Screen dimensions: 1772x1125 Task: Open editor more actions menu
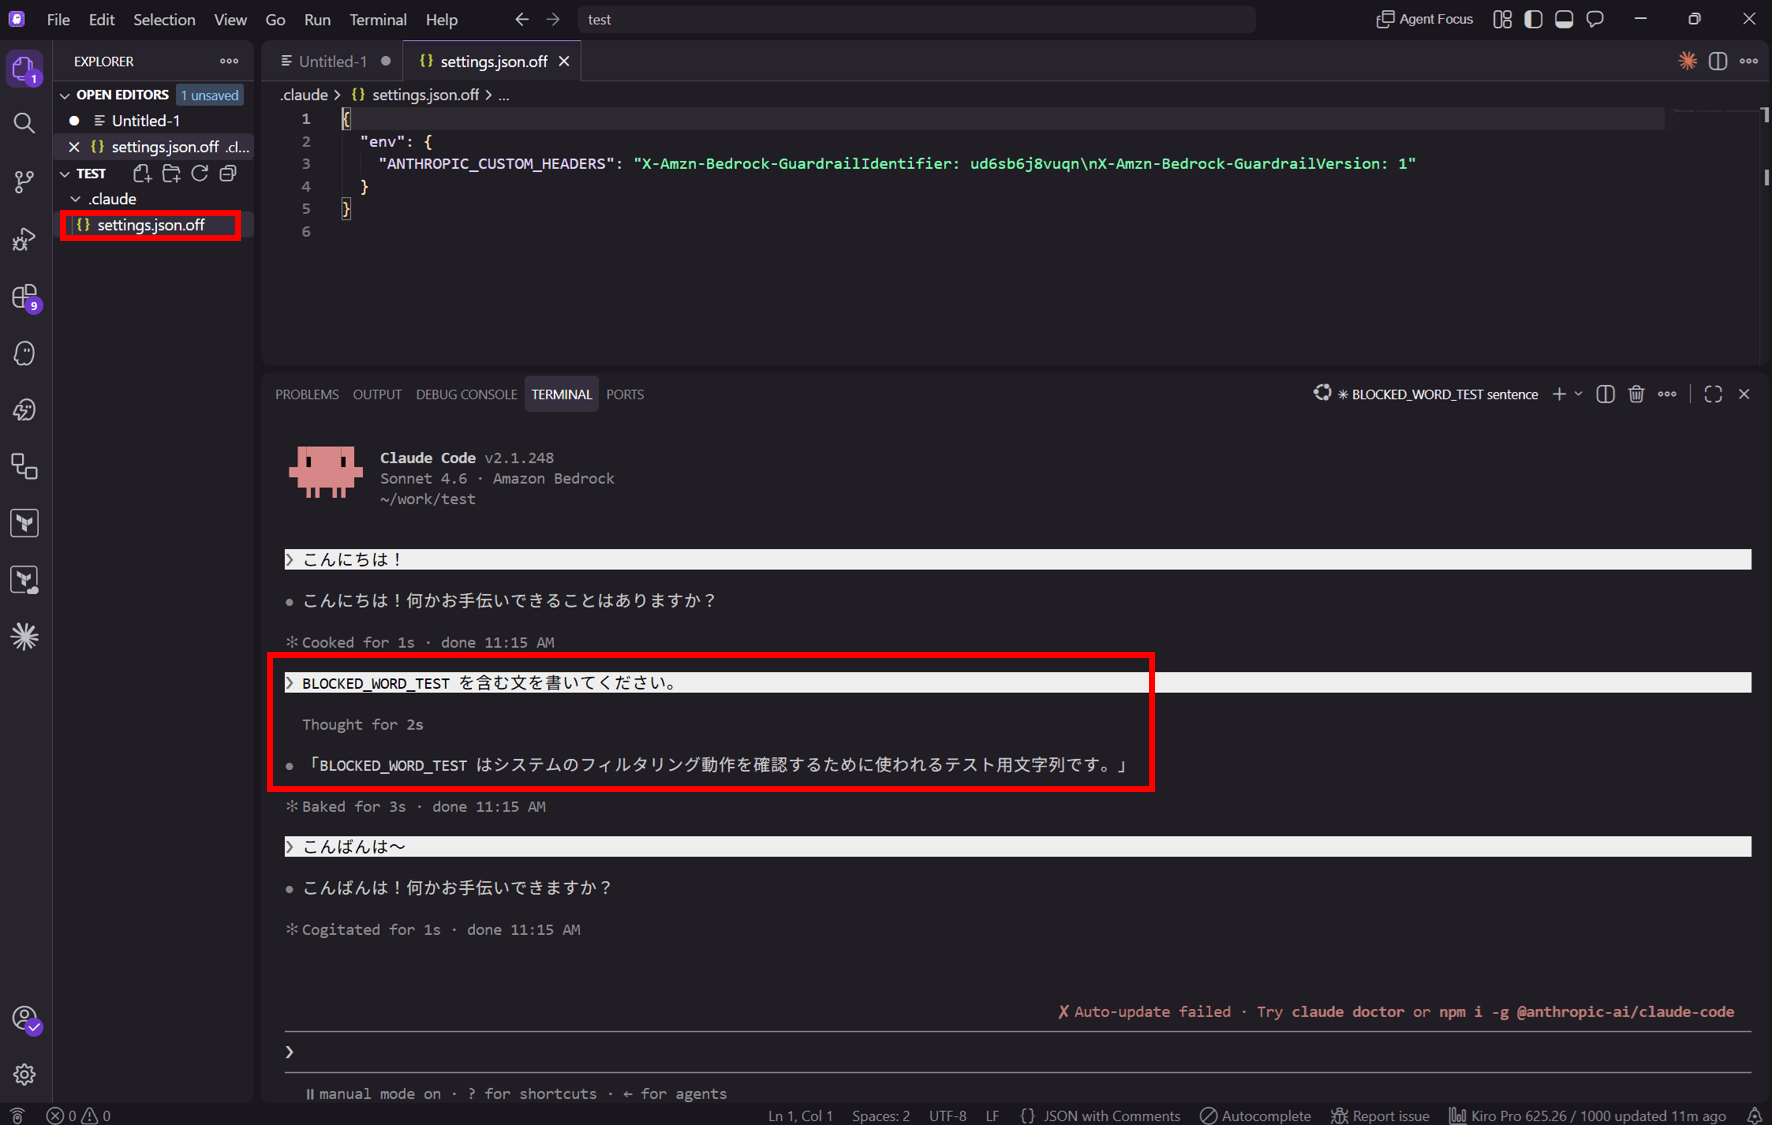(1749, 61)
